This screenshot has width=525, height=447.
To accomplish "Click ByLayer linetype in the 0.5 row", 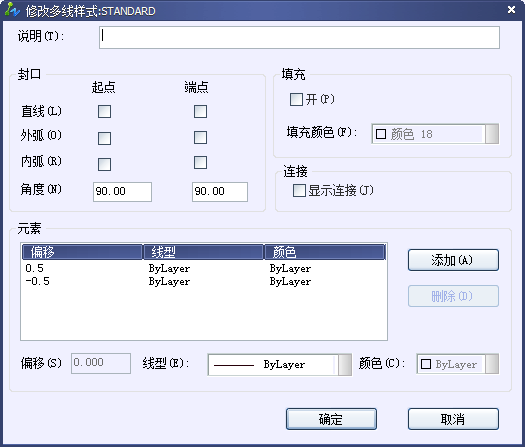I will [x=169, y=269].
